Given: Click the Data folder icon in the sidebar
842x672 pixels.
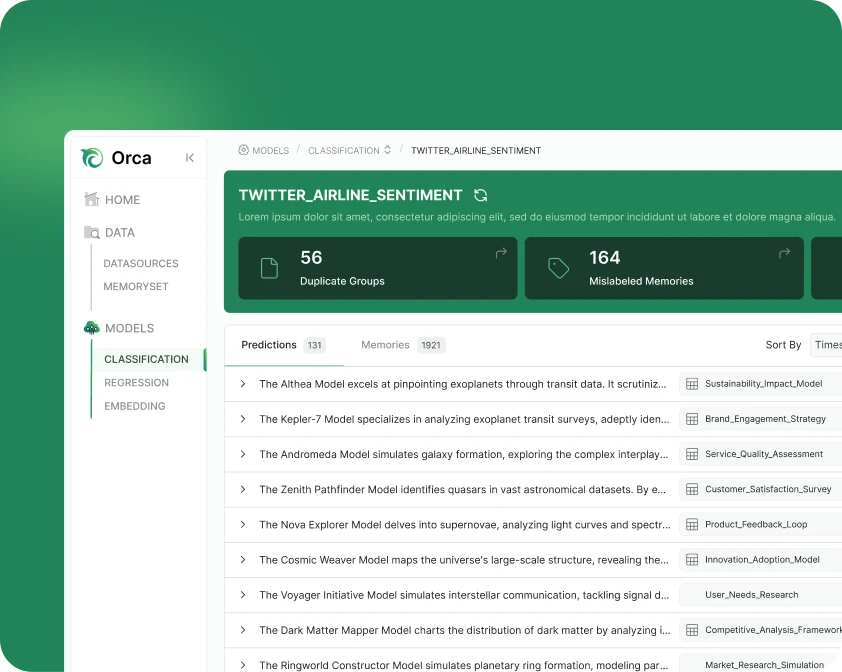Looking at the screenshot, I should (92, 233).
